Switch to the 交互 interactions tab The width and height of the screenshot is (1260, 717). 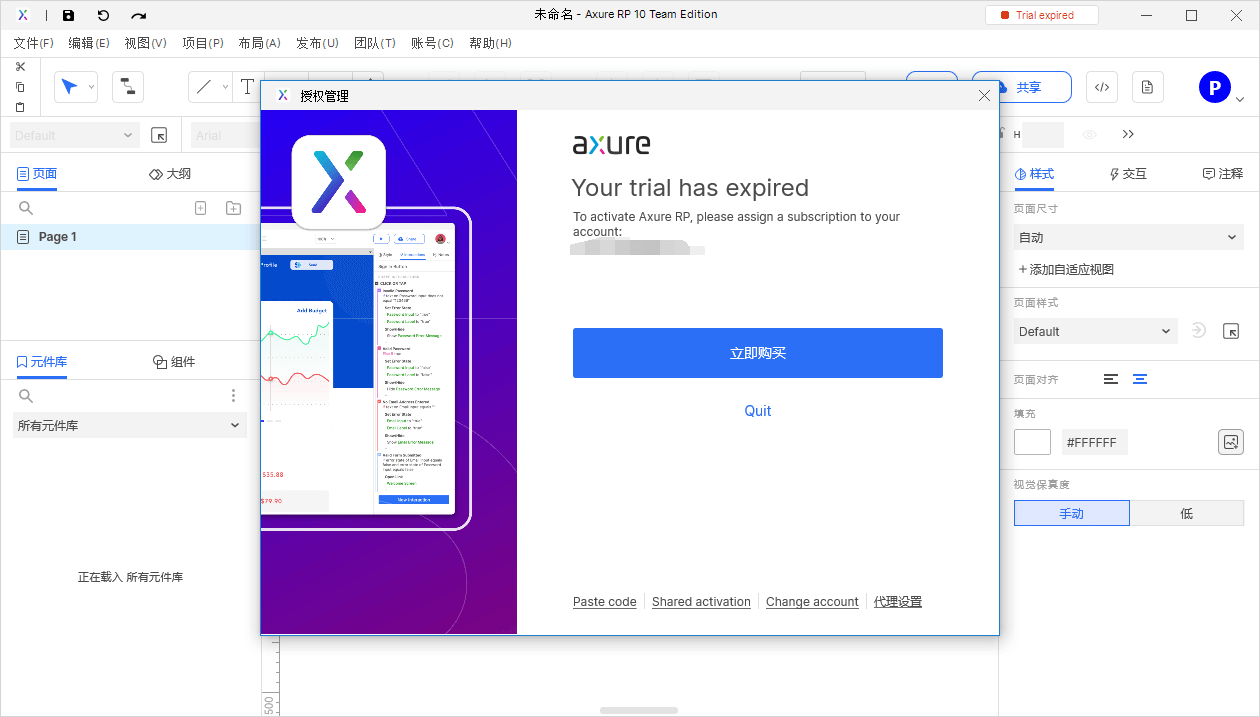pos(1128,173)
